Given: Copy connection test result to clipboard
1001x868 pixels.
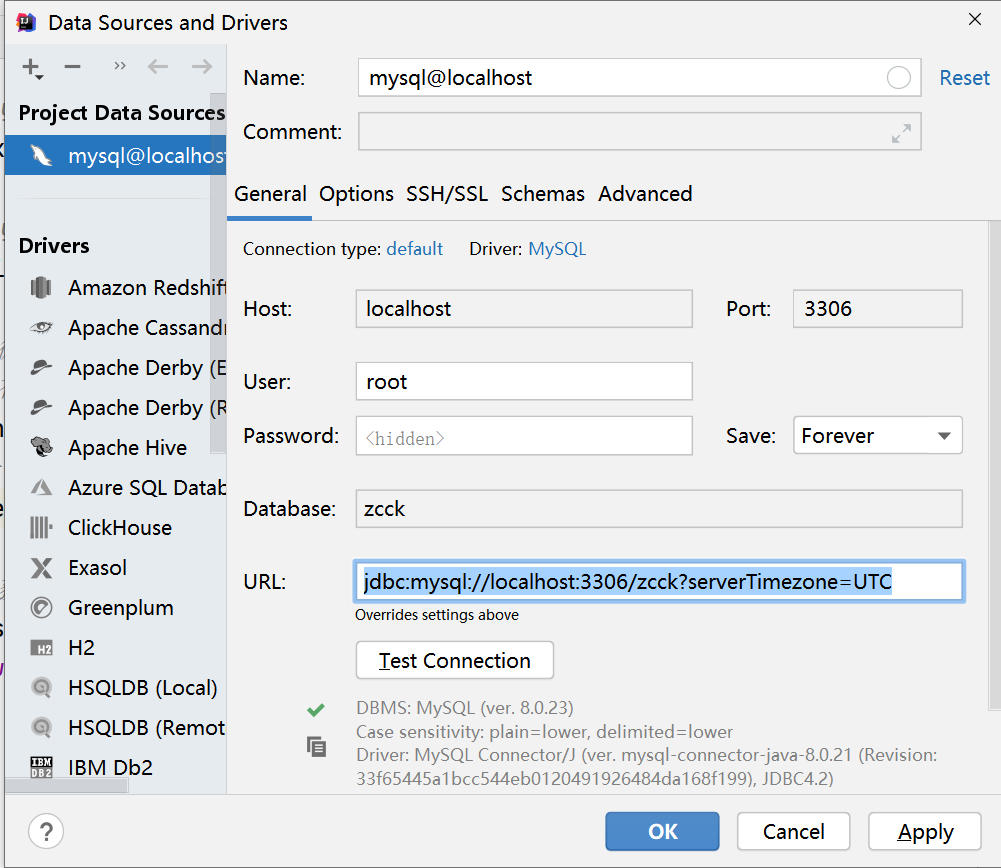Looking at the screenshot, I should pos(316,746).
